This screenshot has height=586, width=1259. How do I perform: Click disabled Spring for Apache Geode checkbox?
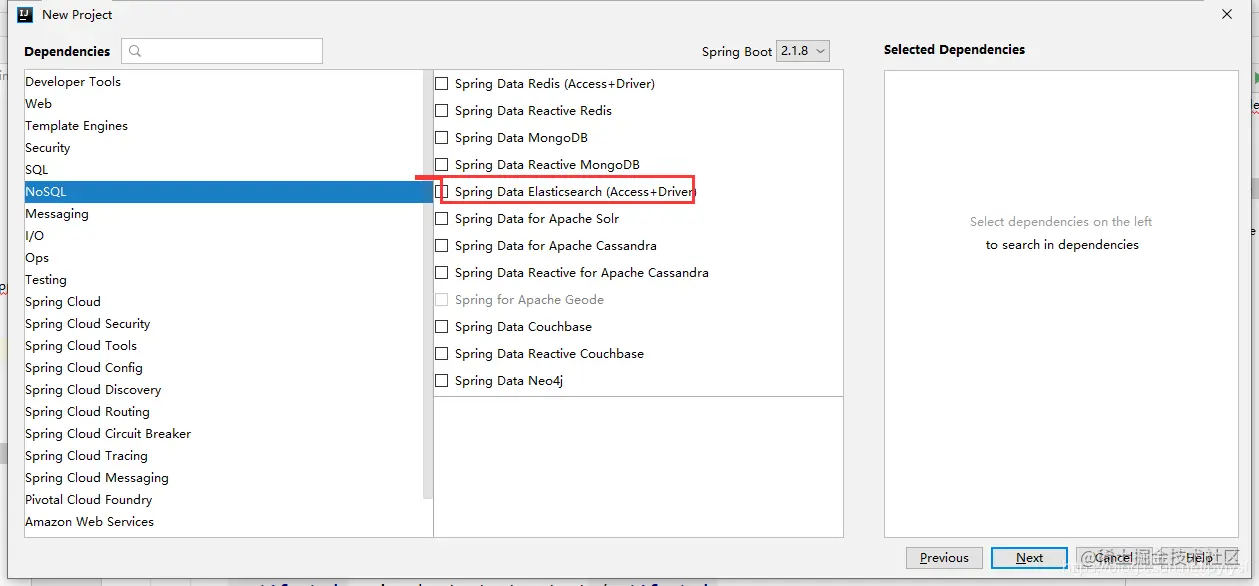[x=441, y=300]
